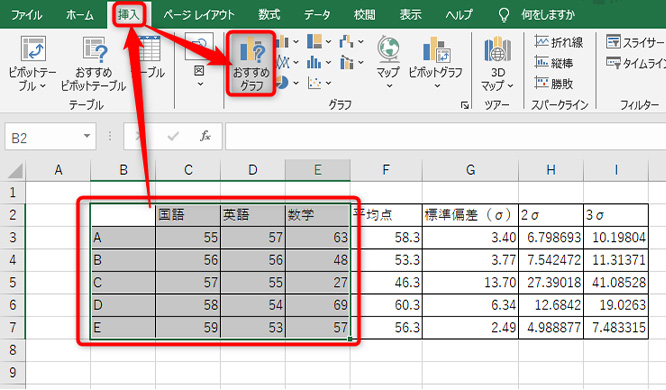Switch to the 表示 tab
Viewport: 666px width, 390px height.
410,15
